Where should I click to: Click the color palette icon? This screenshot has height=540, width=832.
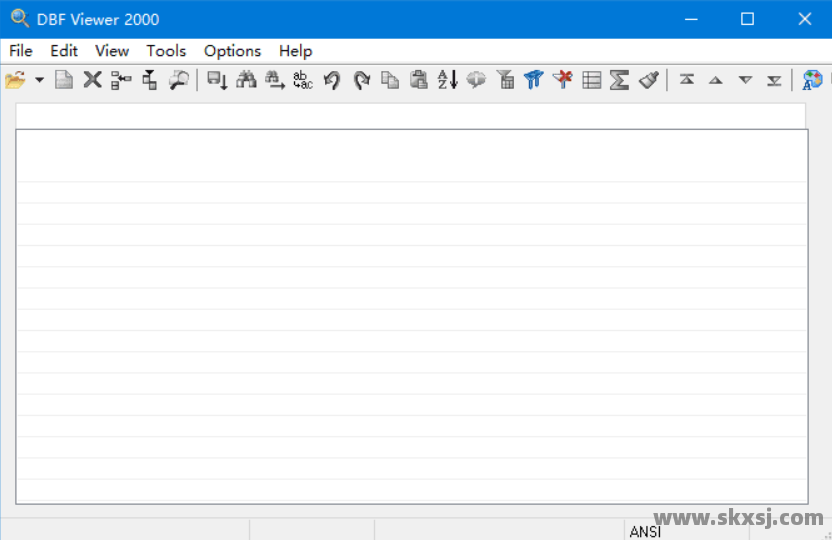[x=813, y=80]
